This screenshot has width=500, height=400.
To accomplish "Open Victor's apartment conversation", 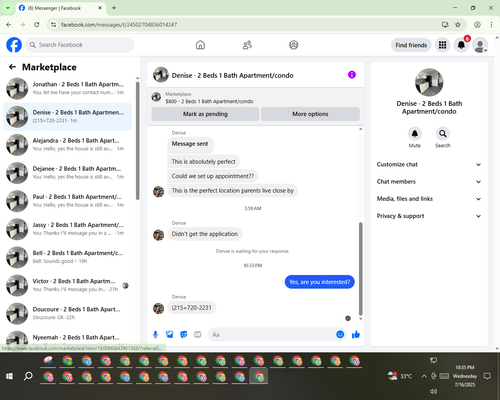I will coord(68,285).
